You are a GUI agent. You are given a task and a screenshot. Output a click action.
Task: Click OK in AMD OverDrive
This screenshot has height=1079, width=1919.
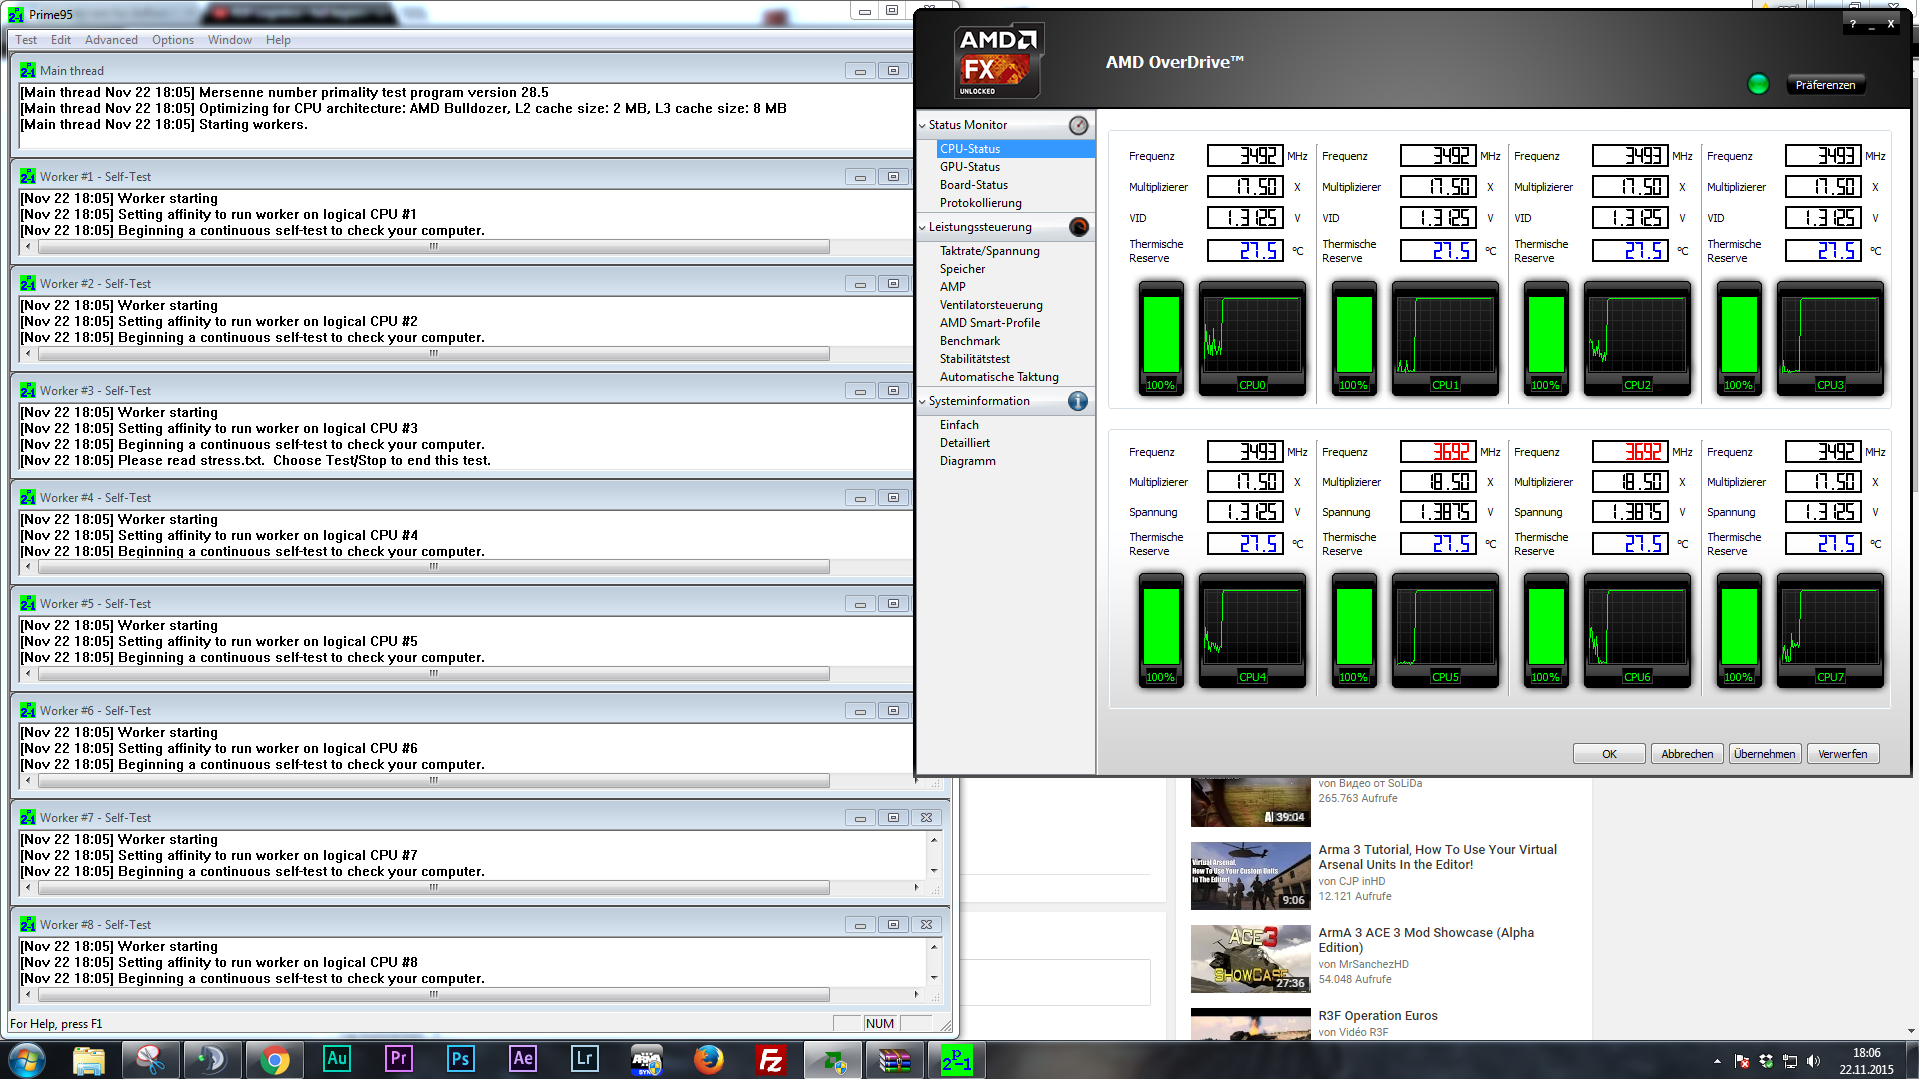1609,754
